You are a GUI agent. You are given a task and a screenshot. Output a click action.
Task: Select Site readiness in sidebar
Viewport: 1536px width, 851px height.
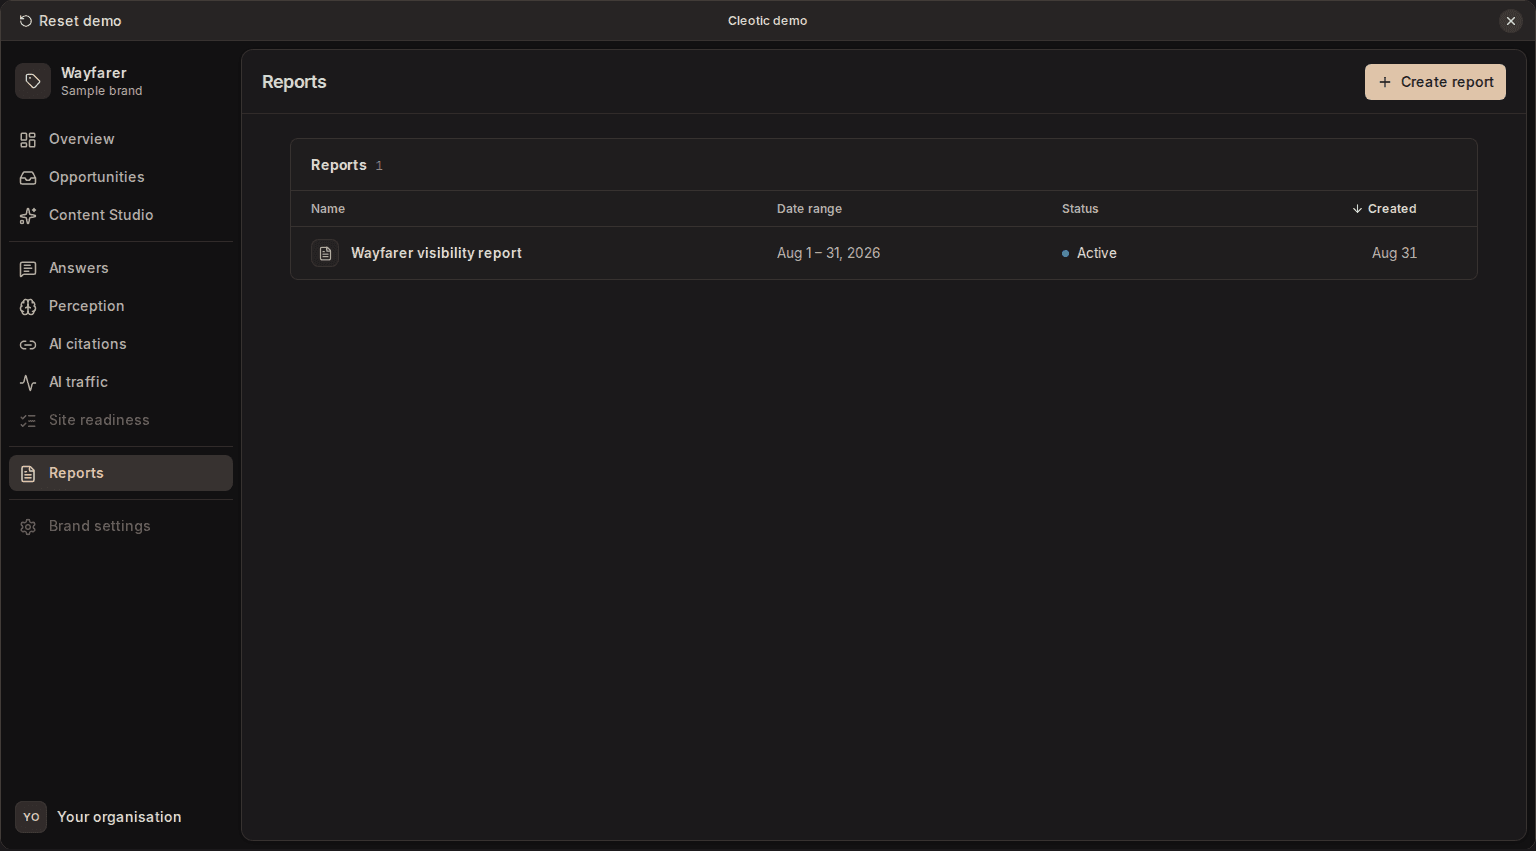[121, 421]
